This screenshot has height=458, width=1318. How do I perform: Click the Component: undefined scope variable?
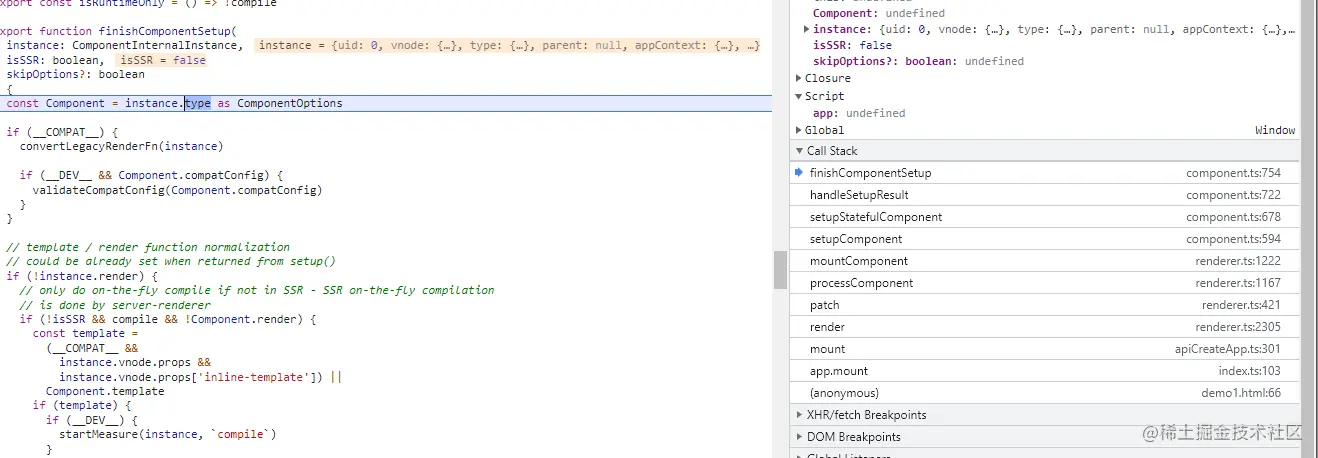[x=878, y=13]
